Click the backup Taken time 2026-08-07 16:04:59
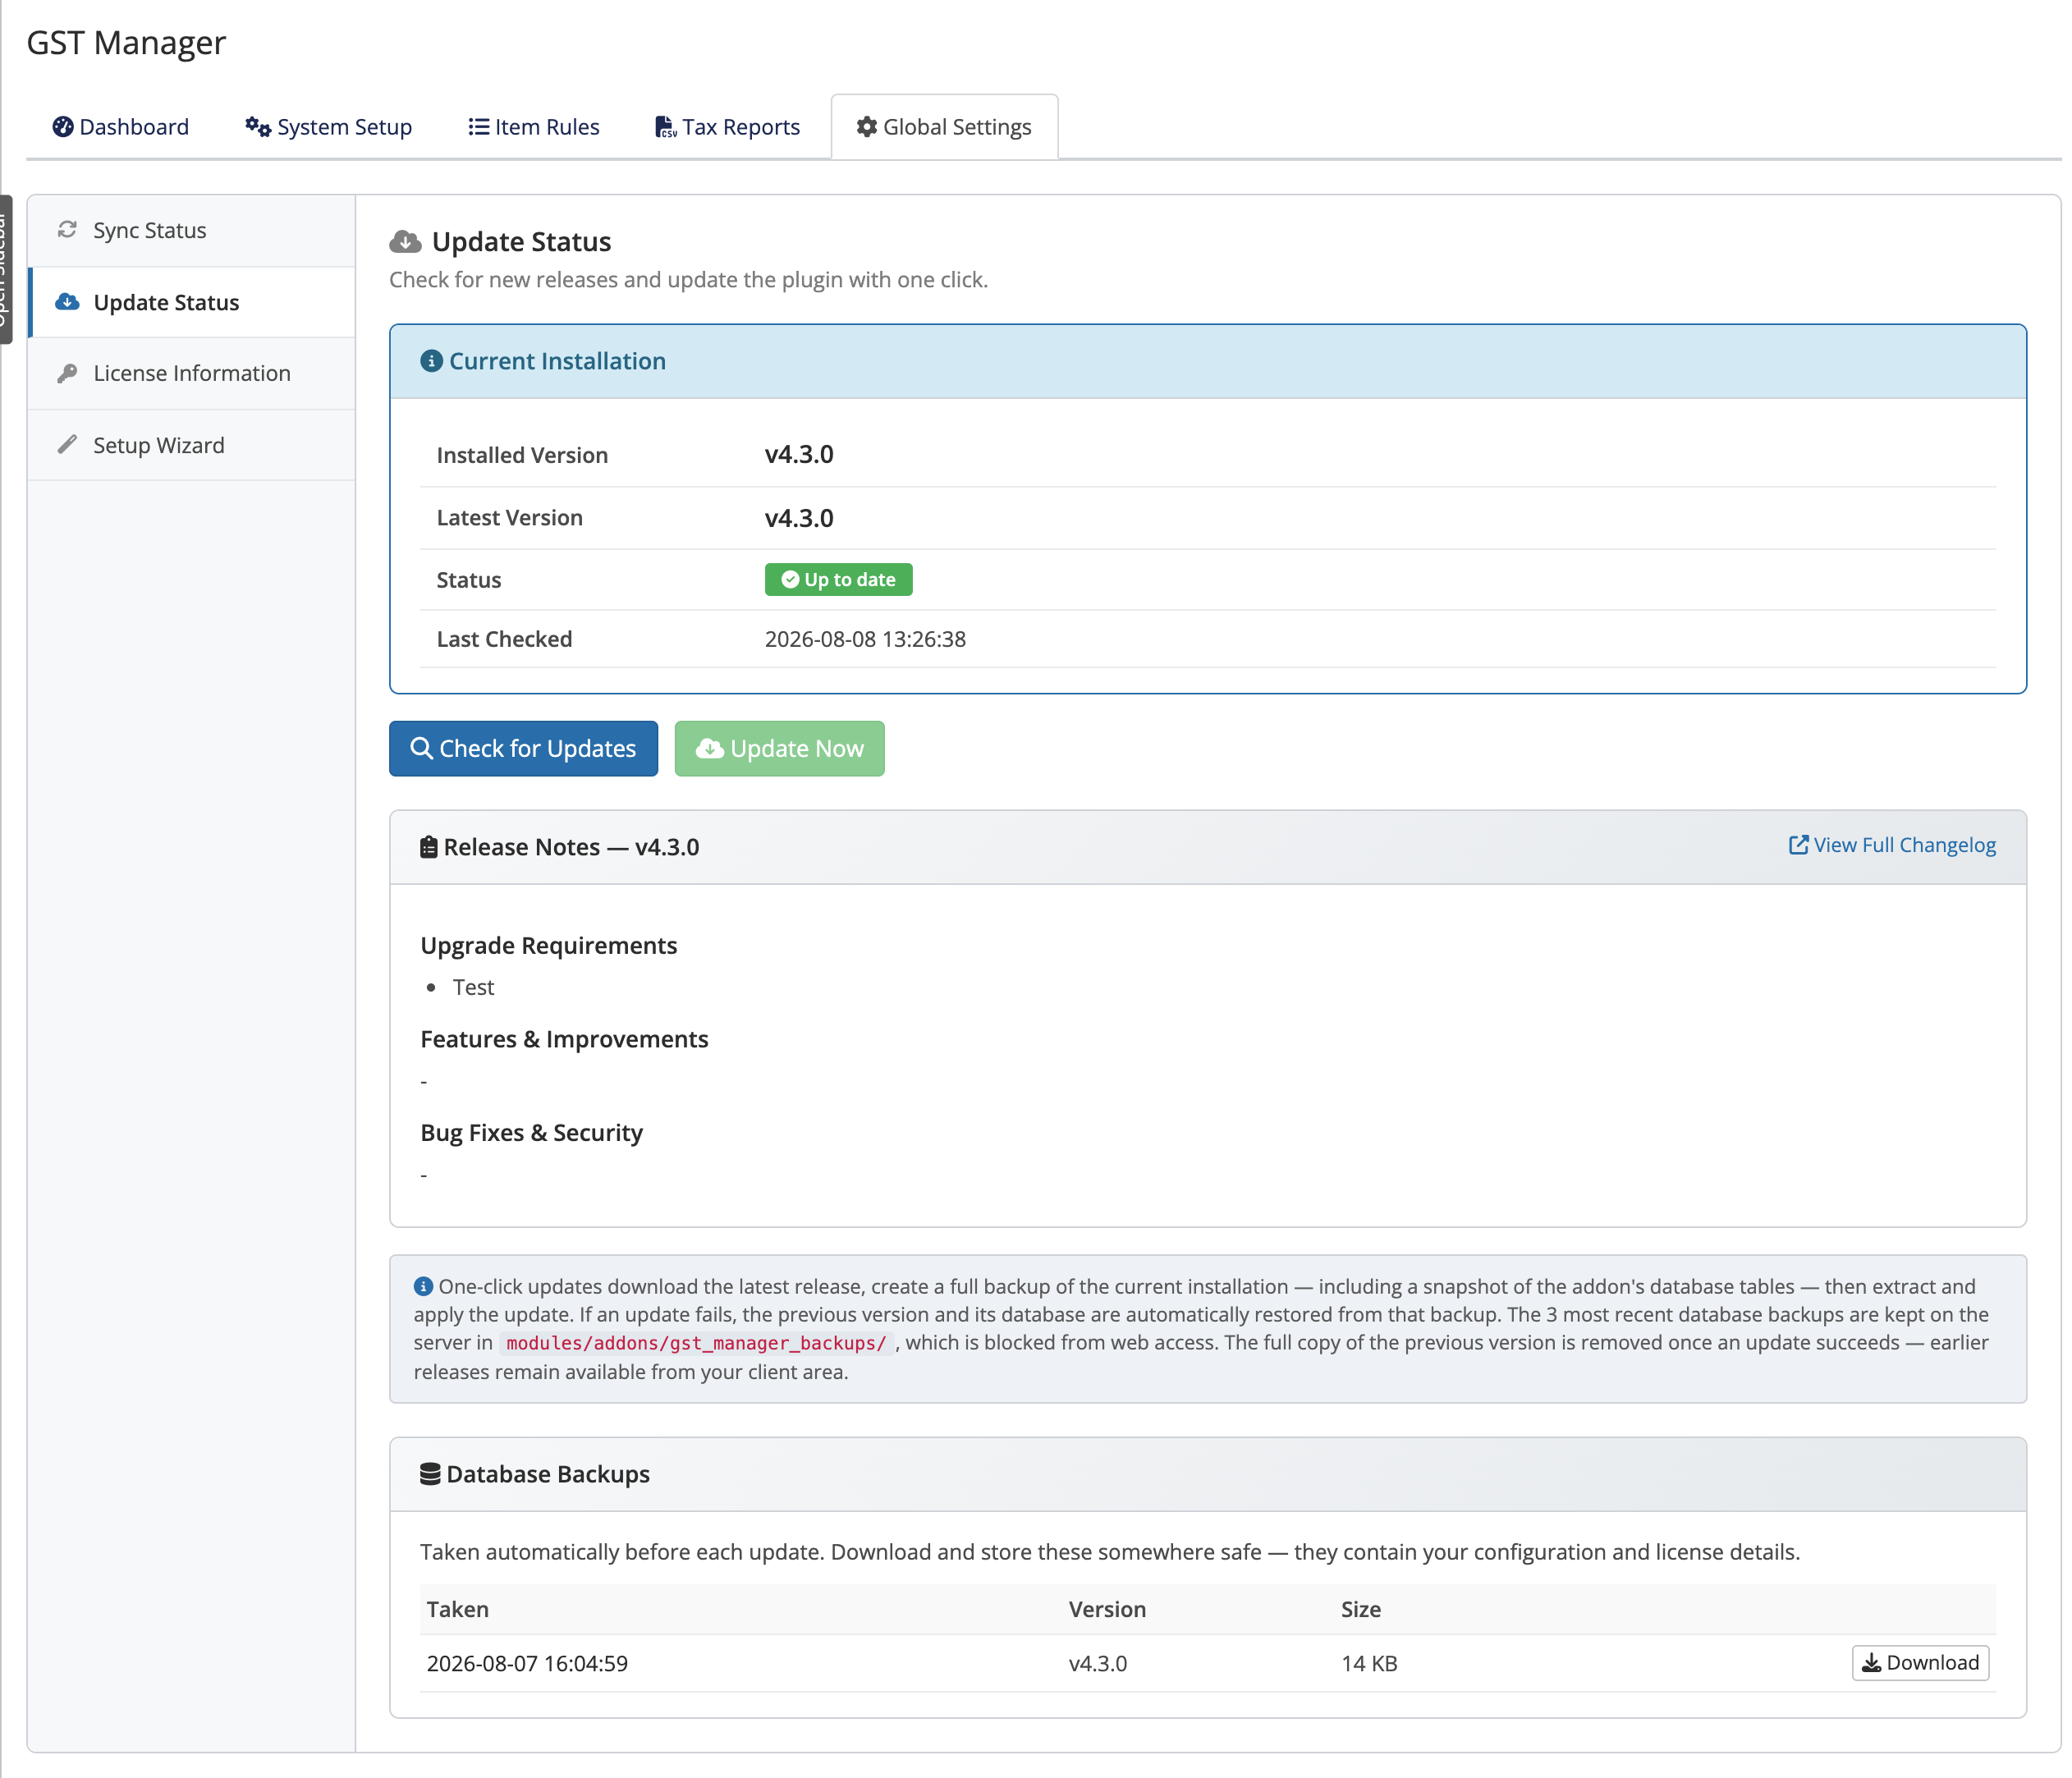The height and width of the screenshot is (1778, 2072). (527, 1663)
